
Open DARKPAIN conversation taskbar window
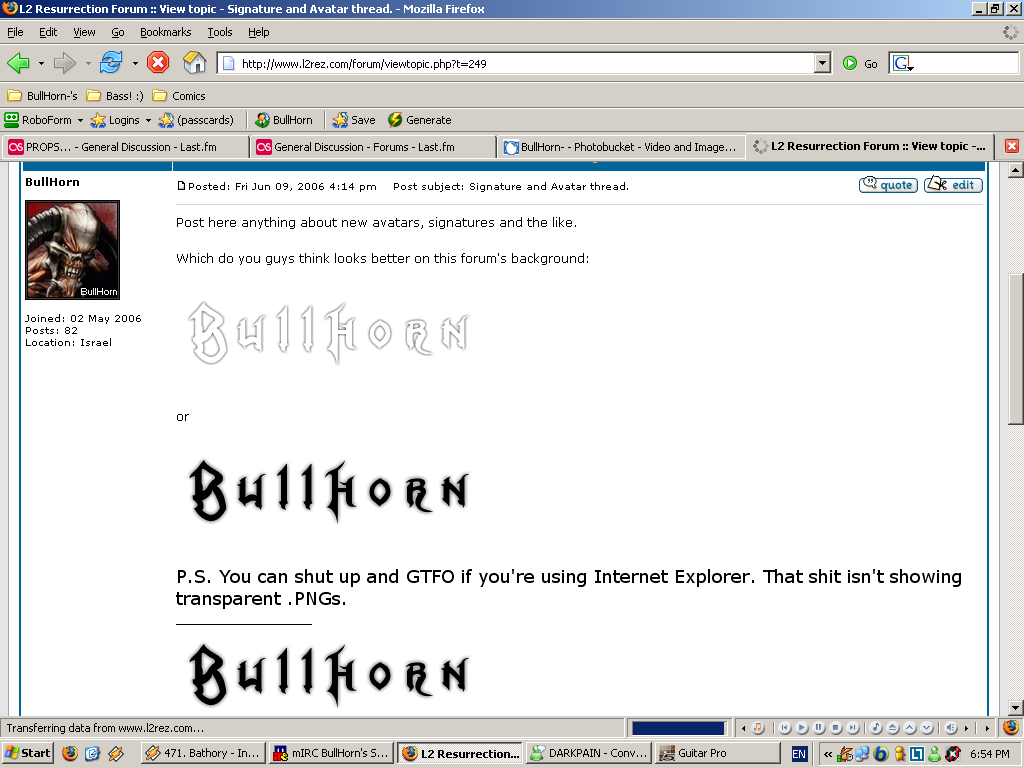[588, 753]
